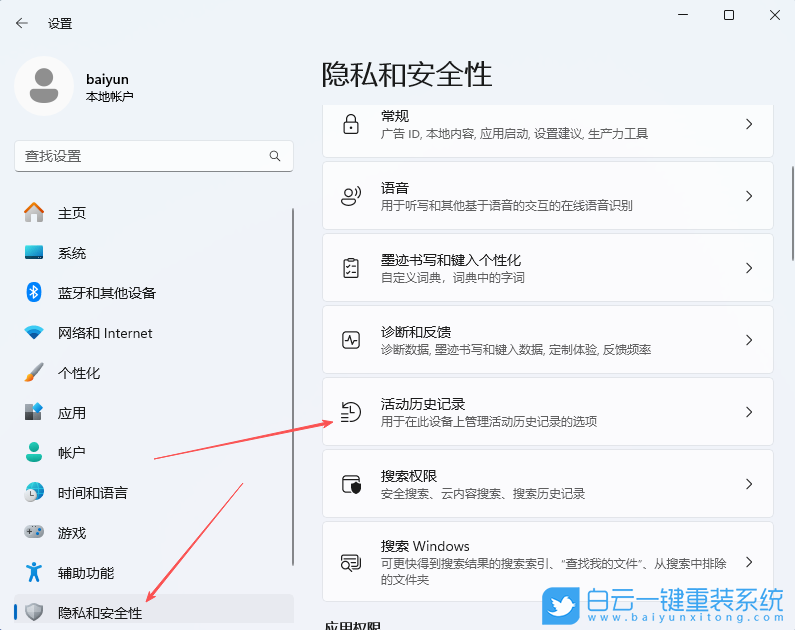This screenshot has width=795, height=630.
Task: Open the 活动历史记录 card
Action: (x=548, y=412)
